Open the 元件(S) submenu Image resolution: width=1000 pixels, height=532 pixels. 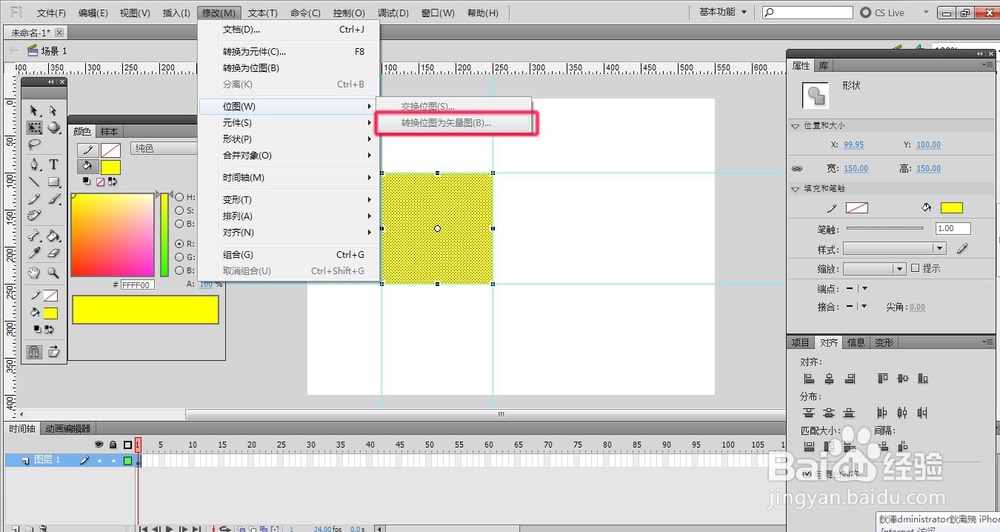[289, 122]
